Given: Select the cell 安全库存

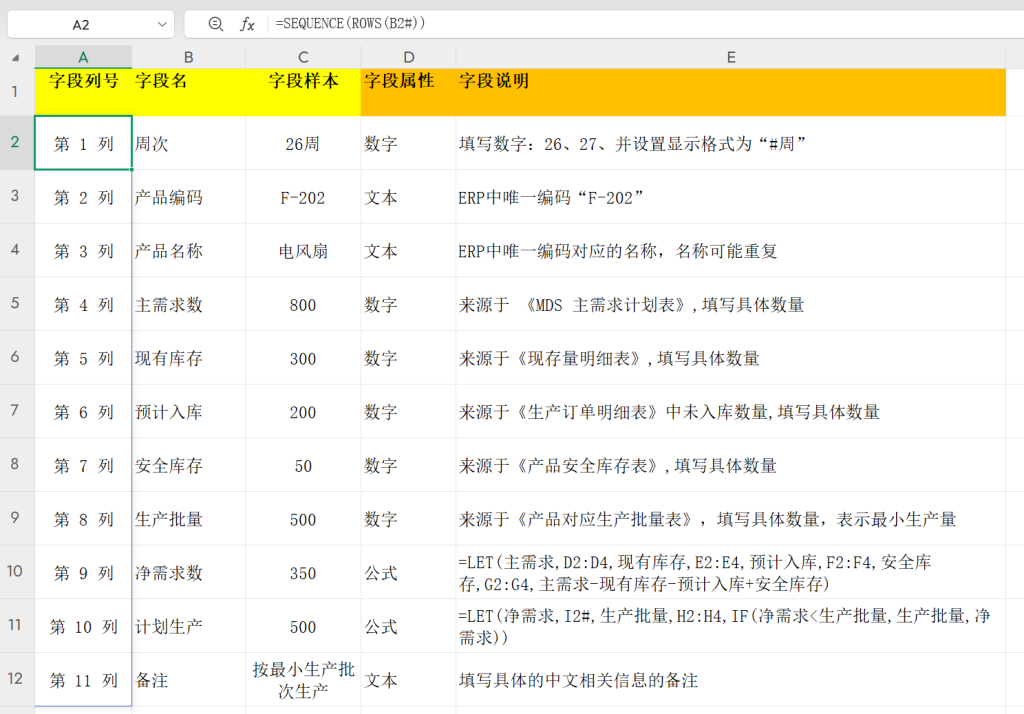Looking at the screenshot, I should (x=189, y=465).
